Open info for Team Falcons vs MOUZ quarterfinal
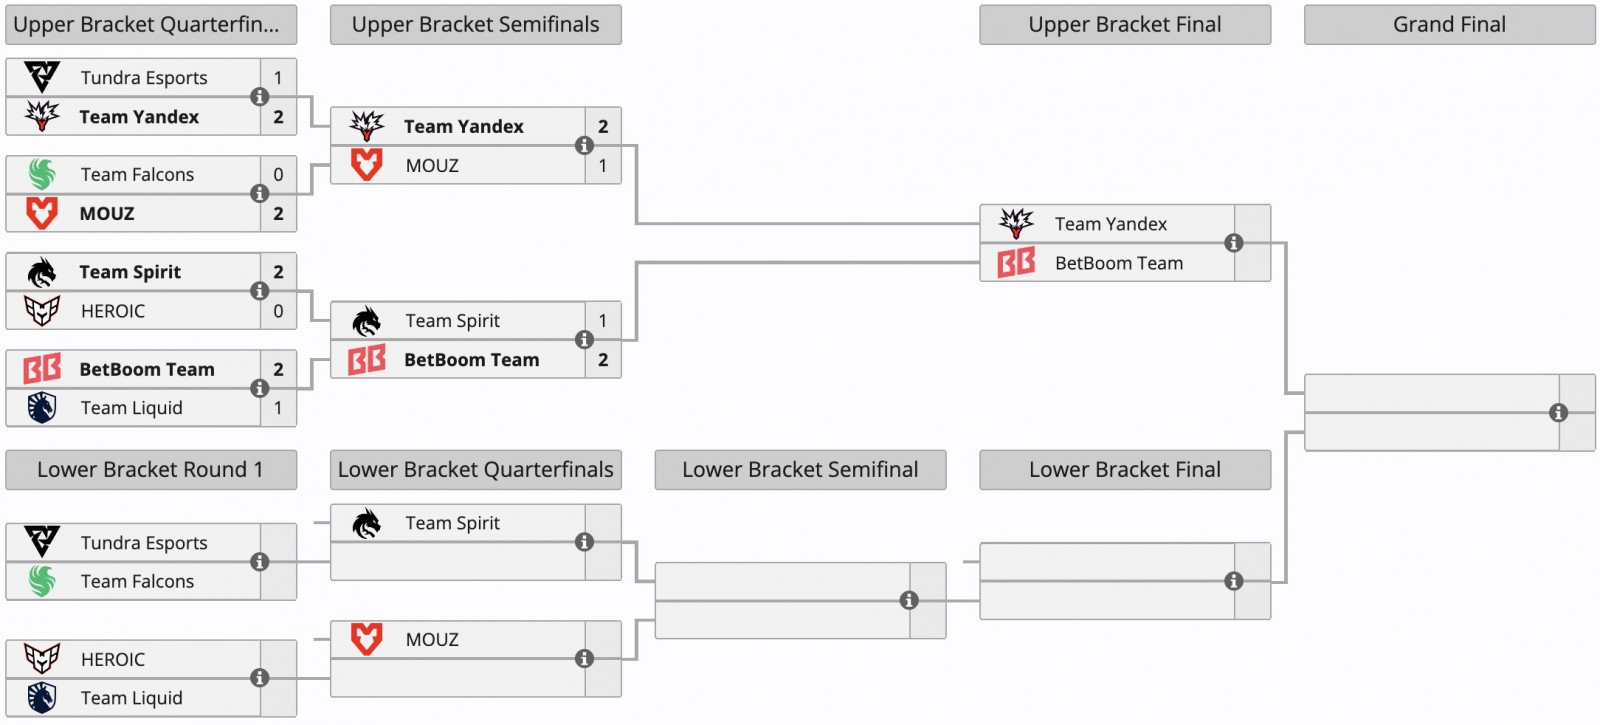The image size is (1600, 725). [259, 194]
